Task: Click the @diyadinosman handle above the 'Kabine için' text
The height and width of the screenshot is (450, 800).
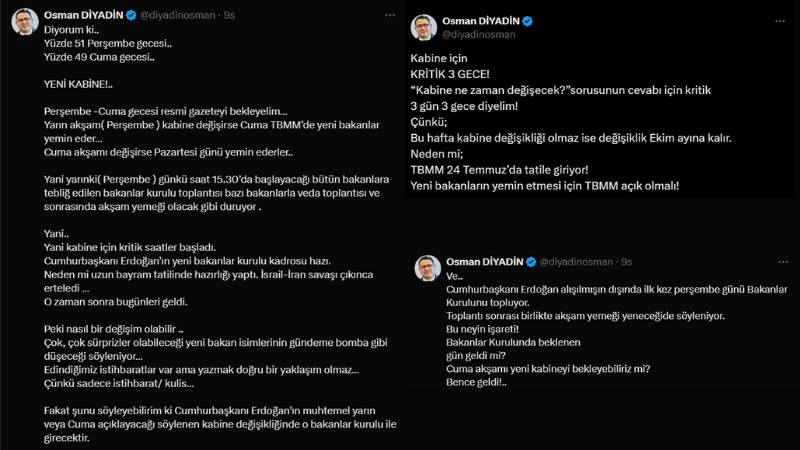Action: [x=479, y=34]
